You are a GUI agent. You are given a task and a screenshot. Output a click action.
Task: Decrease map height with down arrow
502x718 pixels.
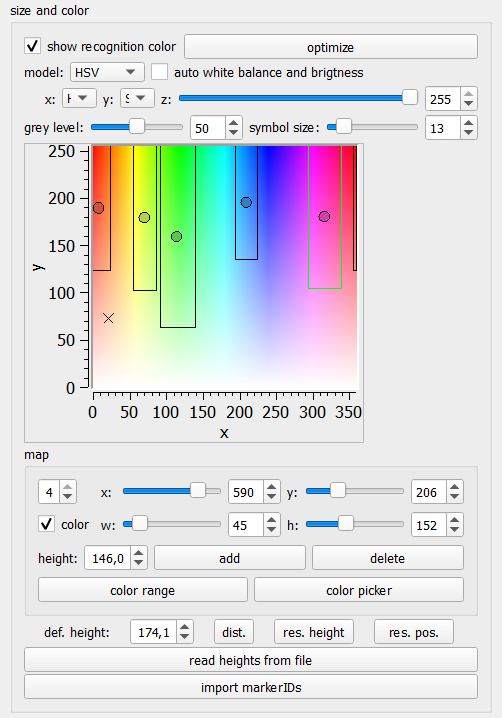[x=139, y=563]
